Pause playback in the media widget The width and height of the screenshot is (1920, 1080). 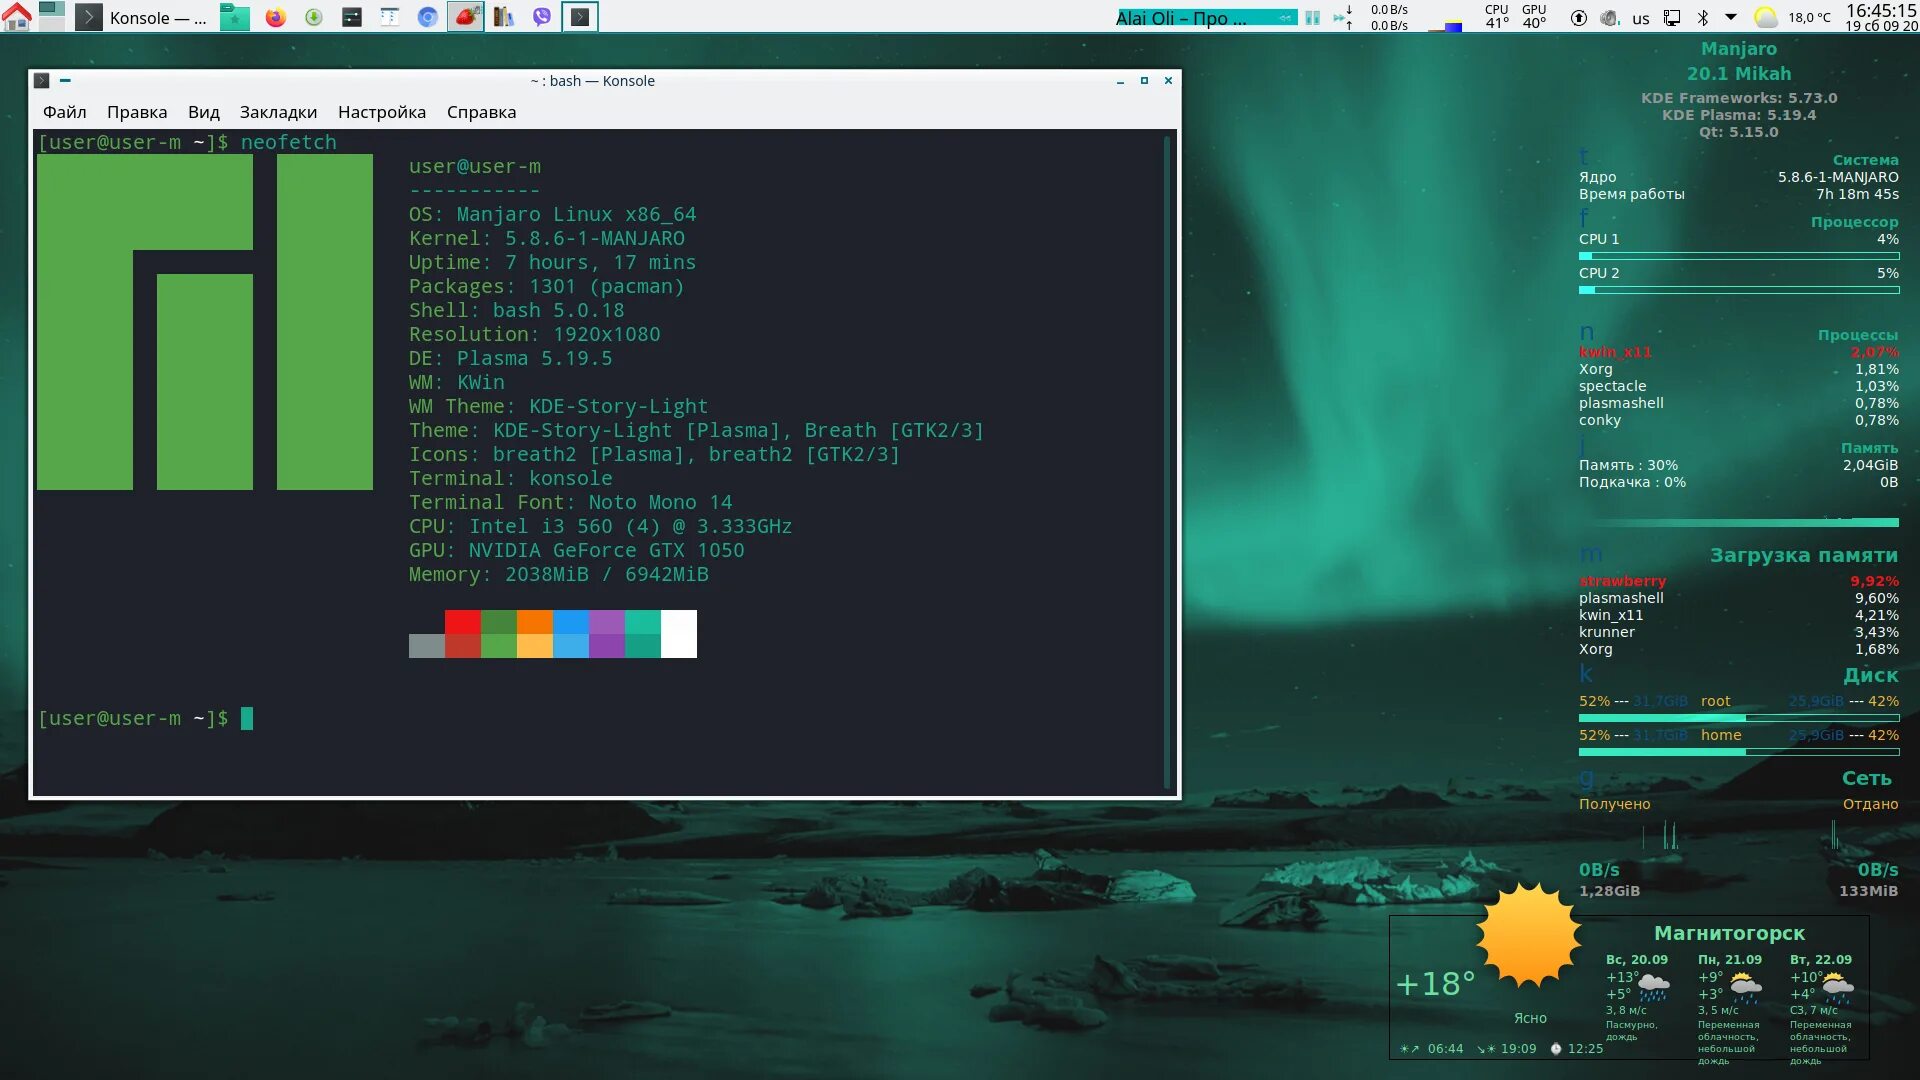pyautogui.click(x=1313, y=17)
